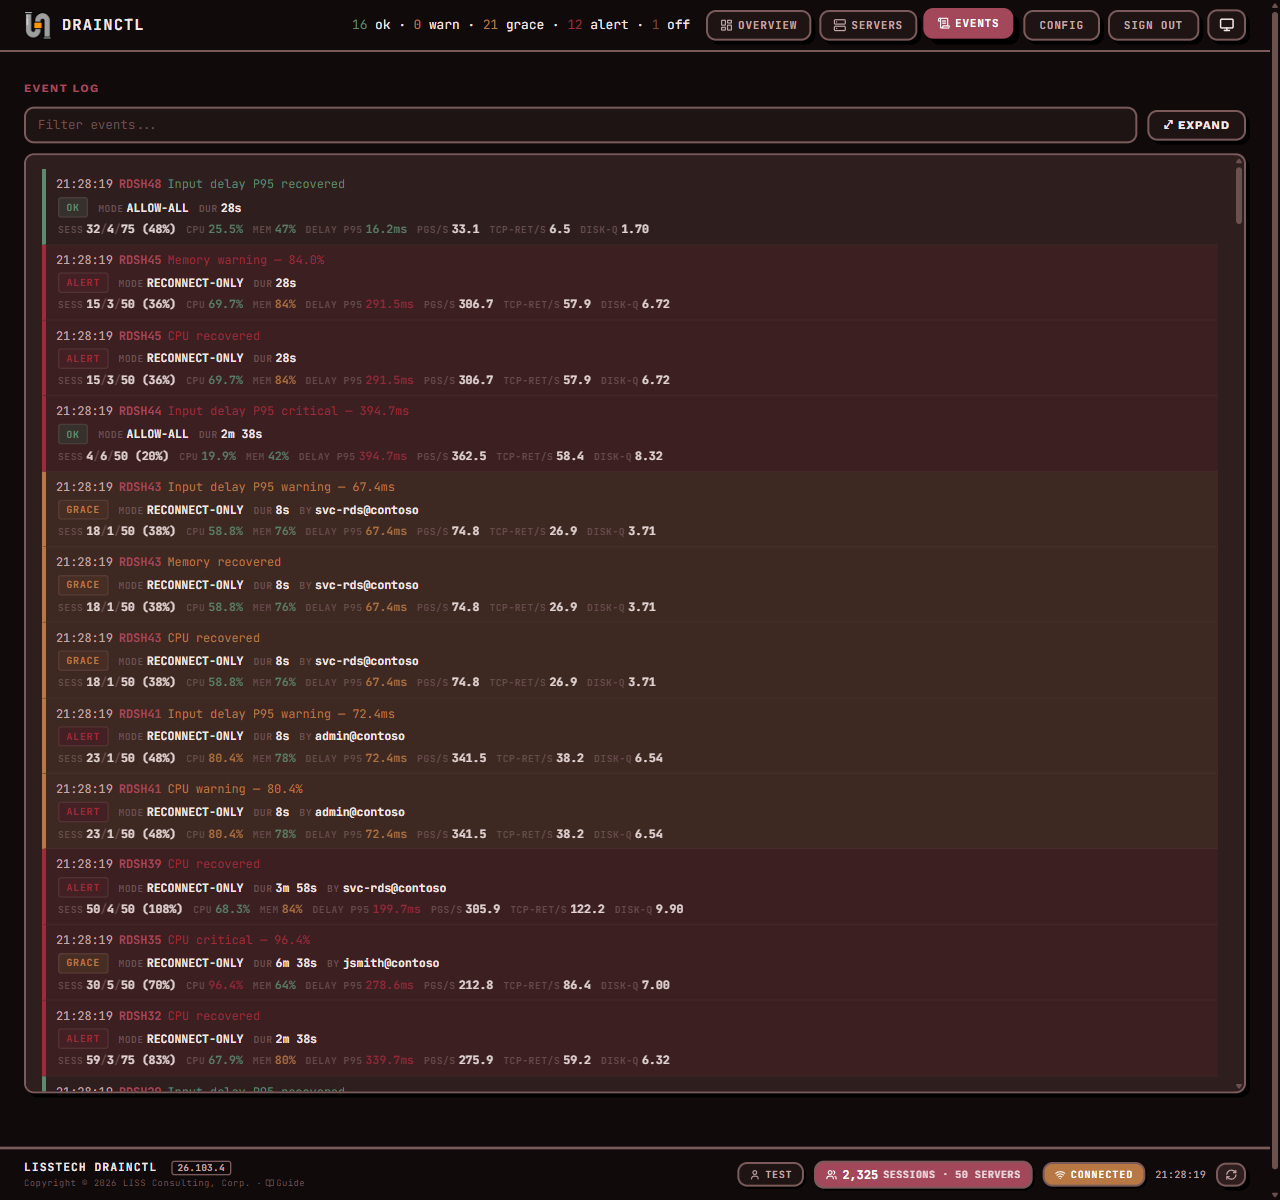Click the 1 off status count

671,25
